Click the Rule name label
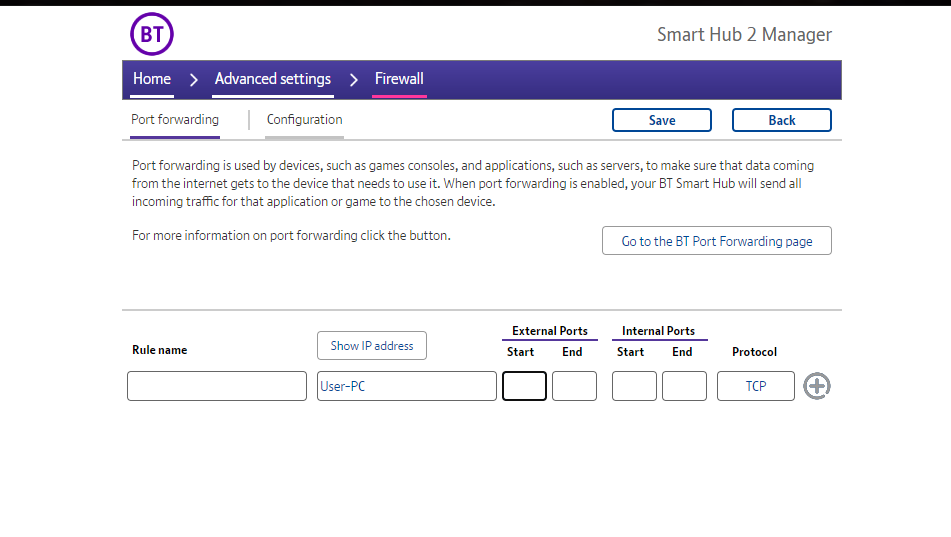This screenshot has height=537, width=951. [160, 350]
